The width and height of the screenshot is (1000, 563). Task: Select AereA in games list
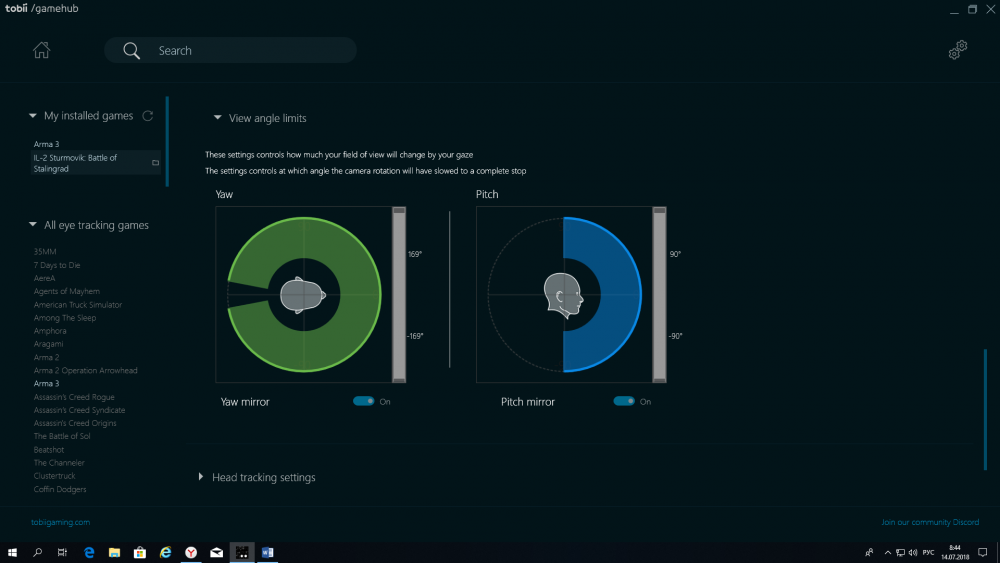pos(45,278)
